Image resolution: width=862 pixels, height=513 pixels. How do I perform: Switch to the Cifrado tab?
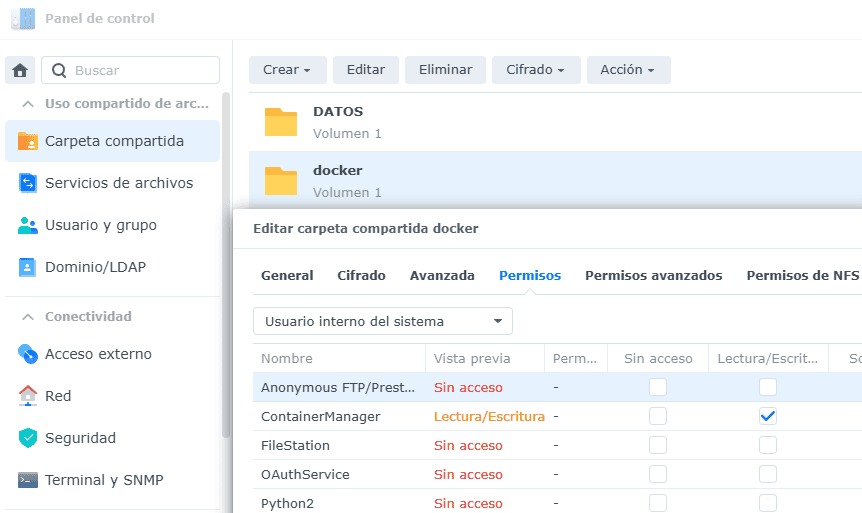[x=361, y=275]
